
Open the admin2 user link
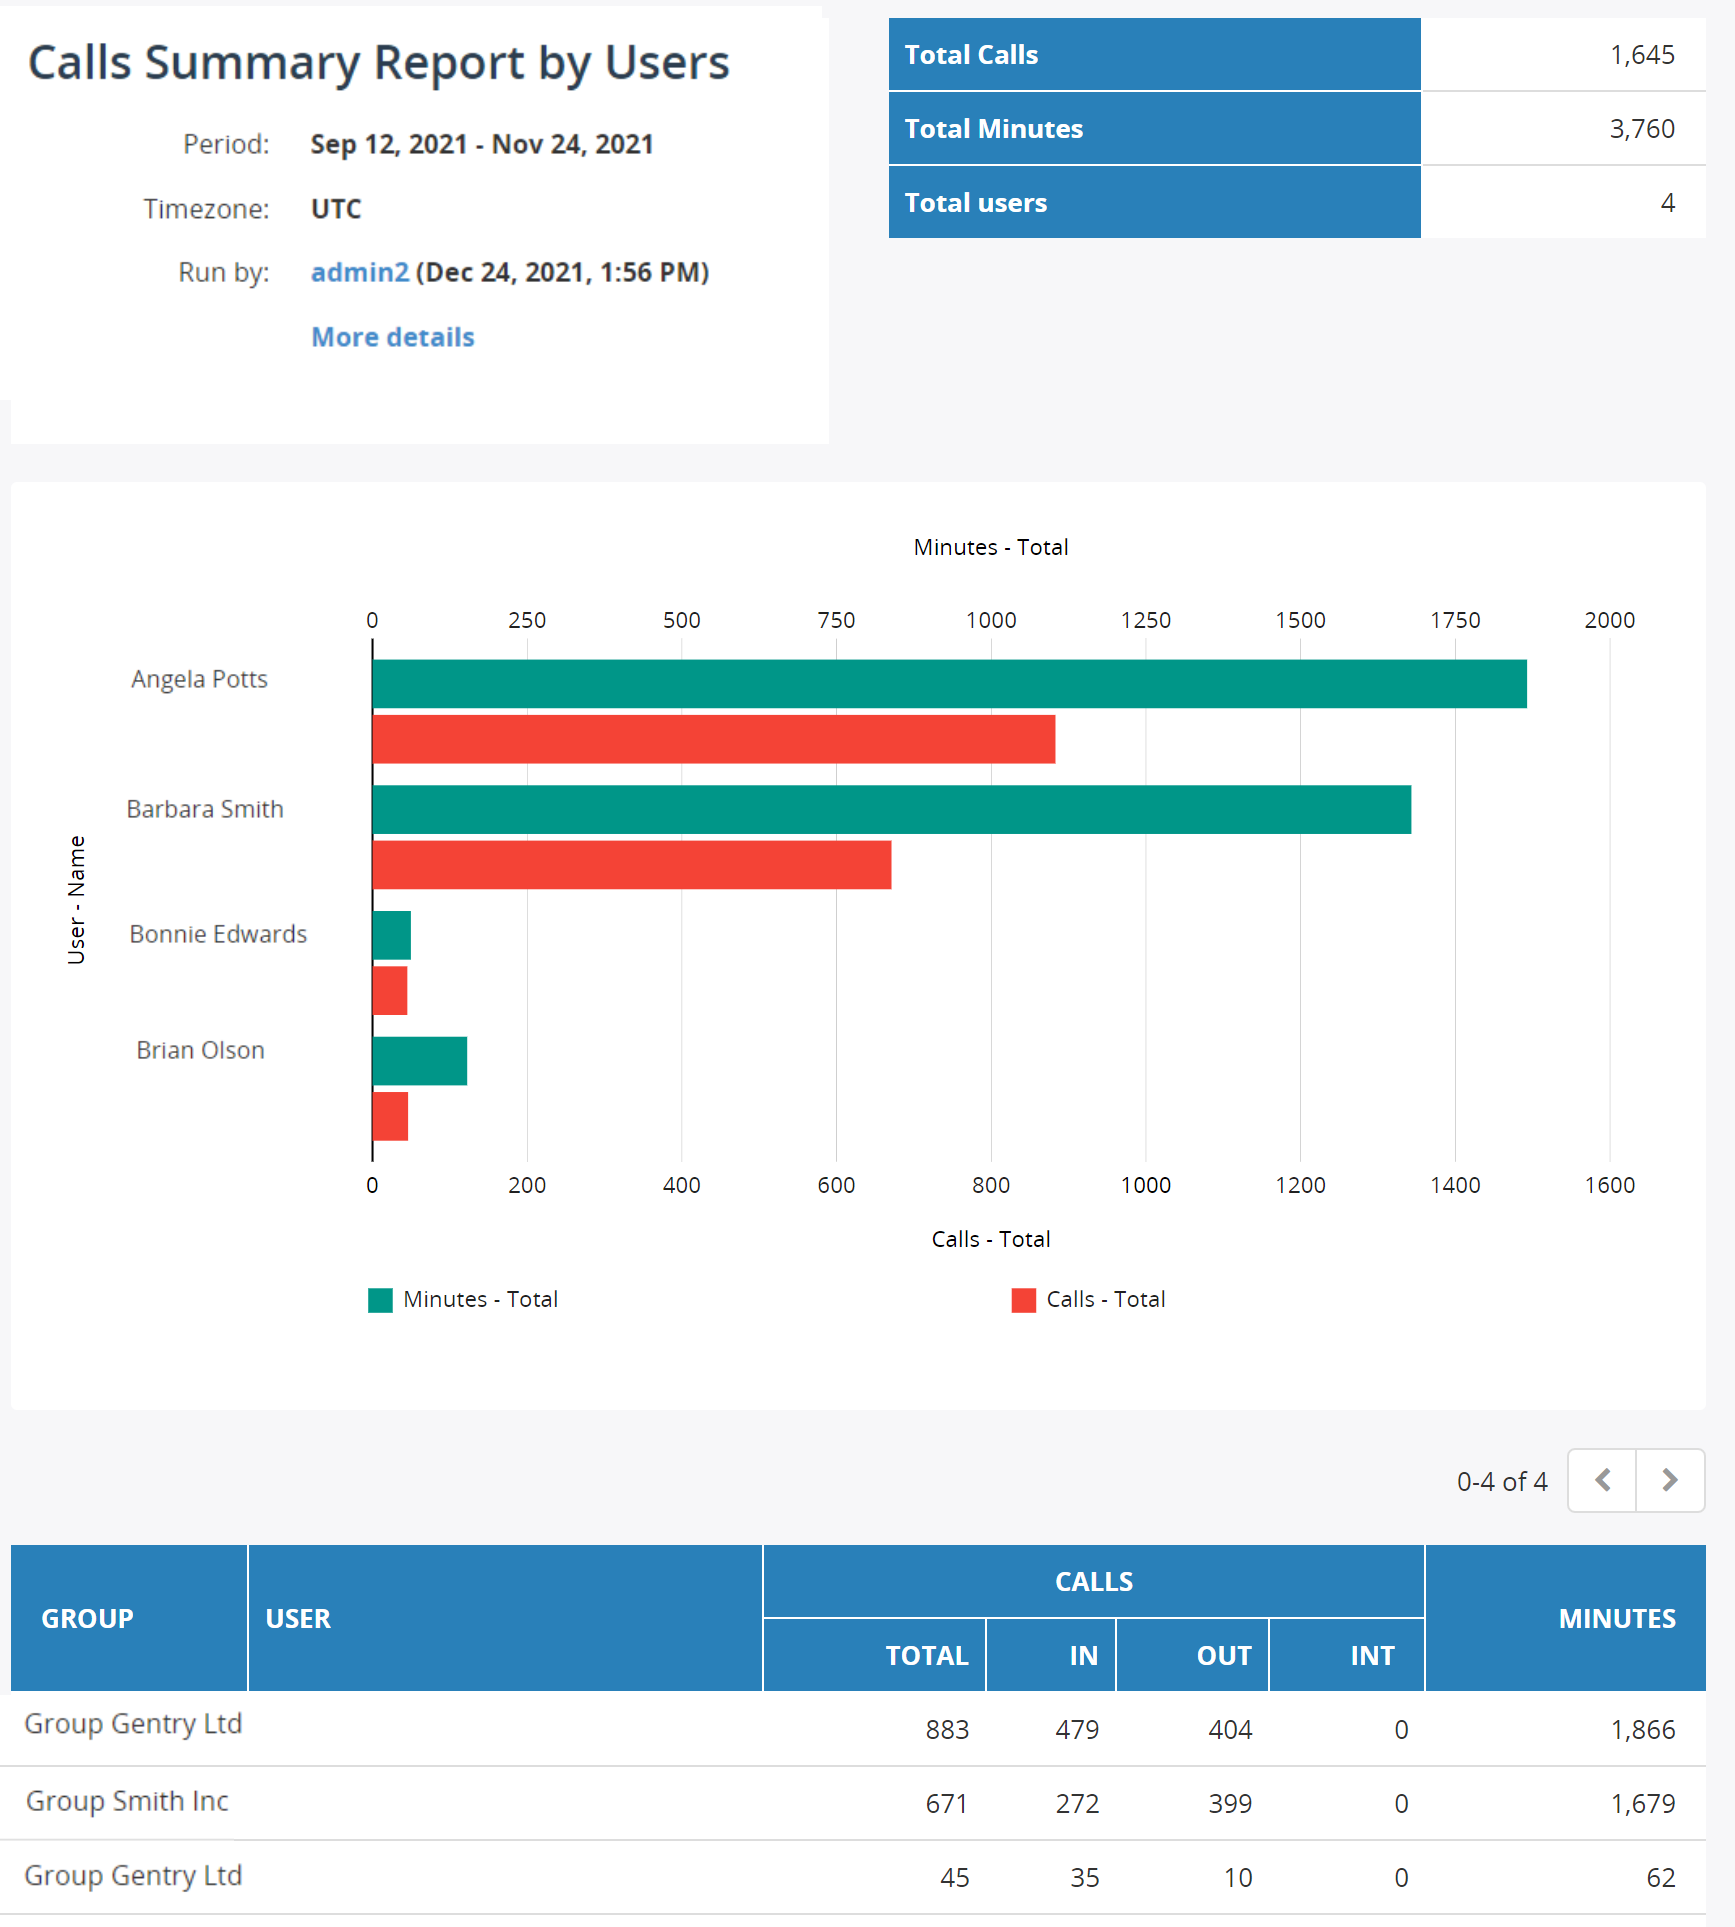coord(360,272)
